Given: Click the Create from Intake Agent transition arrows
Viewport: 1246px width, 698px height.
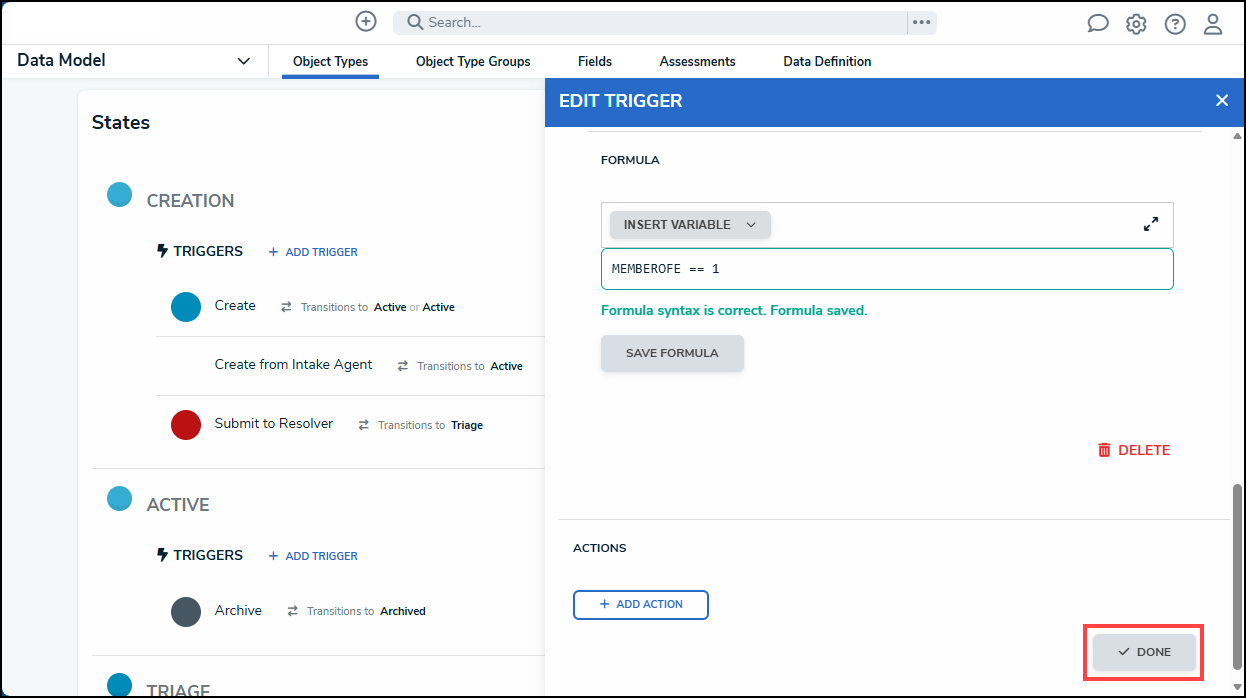Looking at the screenshot, I should (403, 366).
